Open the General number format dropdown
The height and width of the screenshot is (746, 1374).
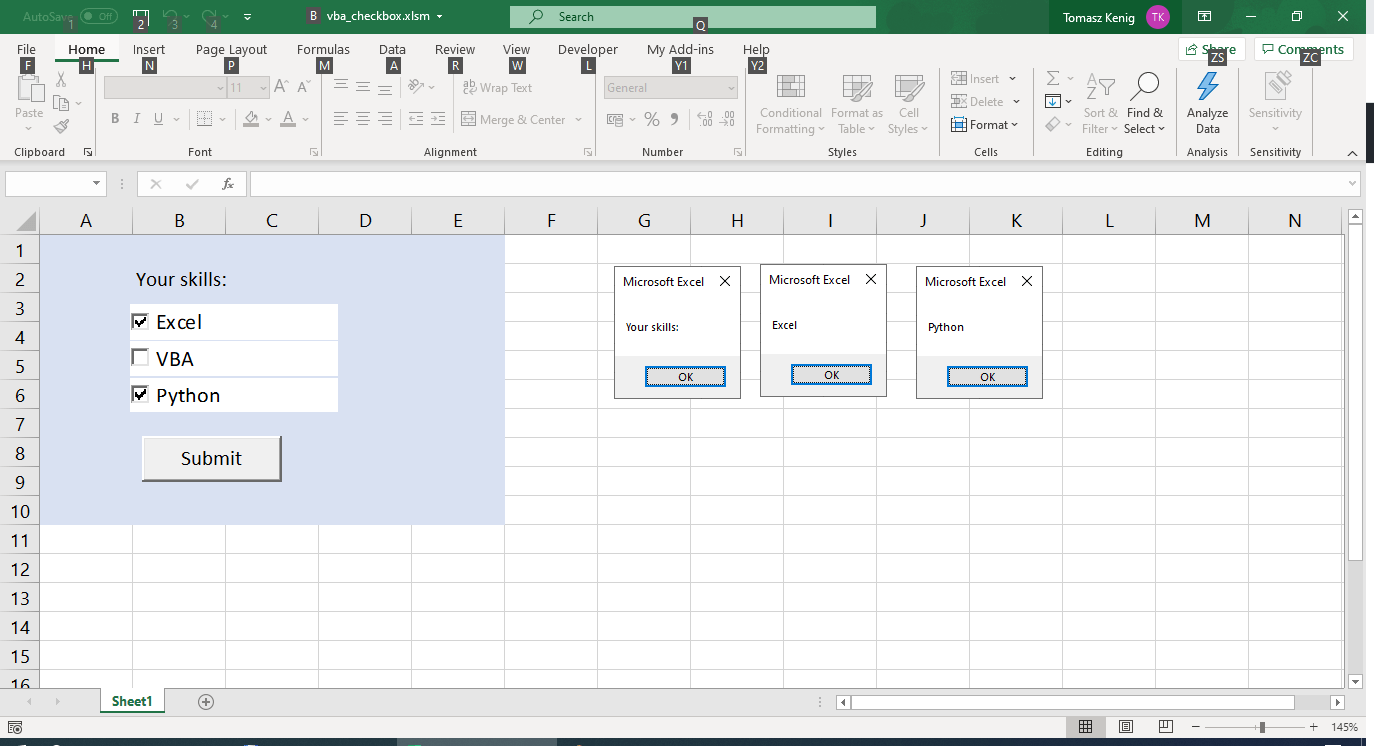731,87
